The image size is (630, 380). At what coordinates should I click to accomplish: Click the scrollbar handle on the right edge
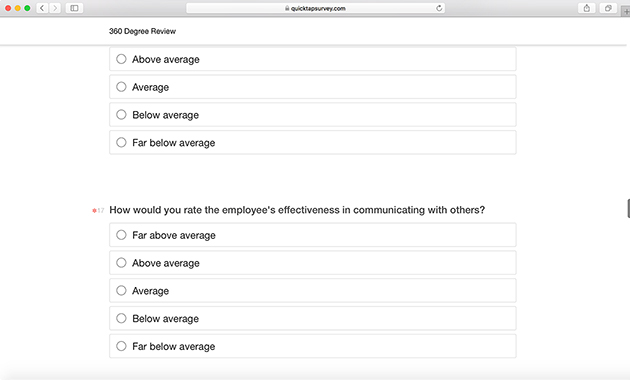tap(628, 208)
